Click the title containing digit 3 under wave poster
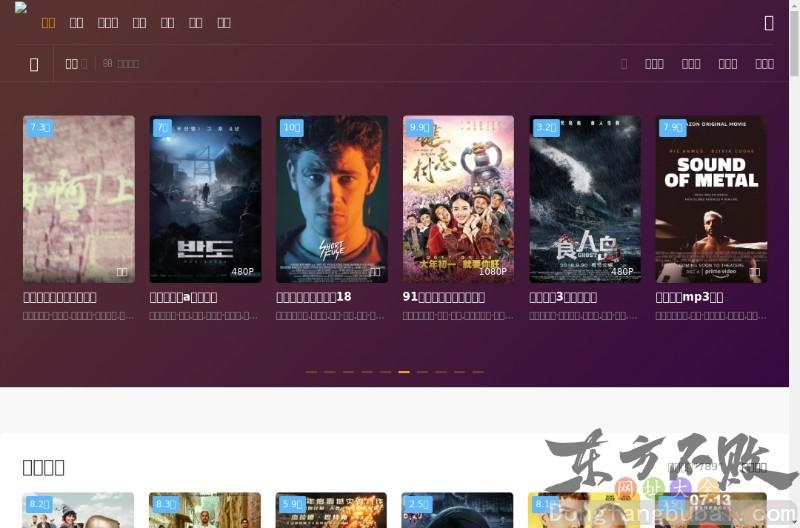Screen dimensions: 800x528 click(x=563, y=297)
